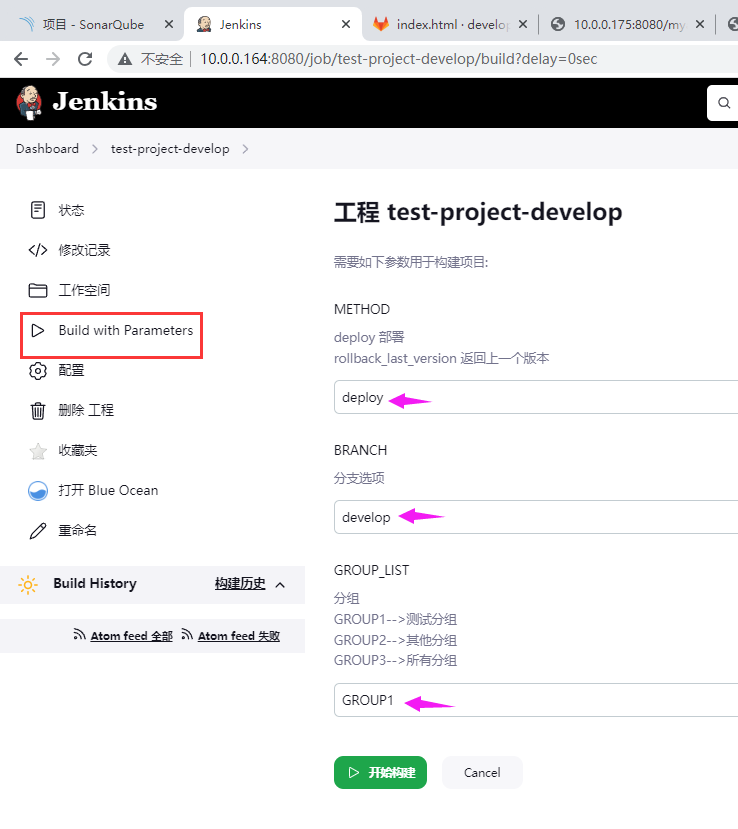Close the SonarQube browser tab
Viewport: 738px width, 829px height.
tap(169, 24)
